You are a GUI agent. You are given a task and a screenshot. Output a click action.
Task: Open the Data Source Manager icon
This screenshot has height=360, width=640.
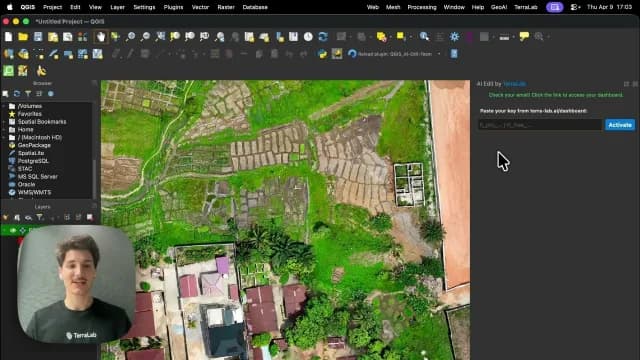click(x=9, y=54)
